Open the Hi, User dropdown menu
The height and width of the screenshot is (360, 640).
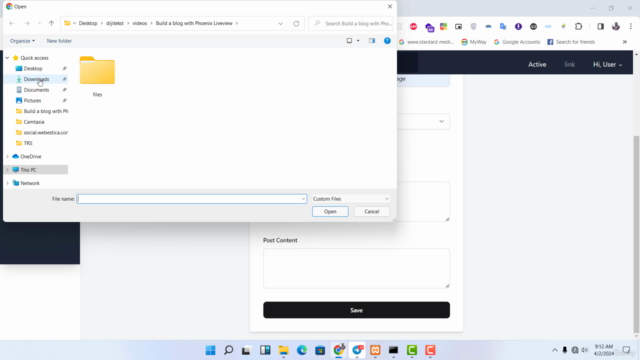[607, 64]
